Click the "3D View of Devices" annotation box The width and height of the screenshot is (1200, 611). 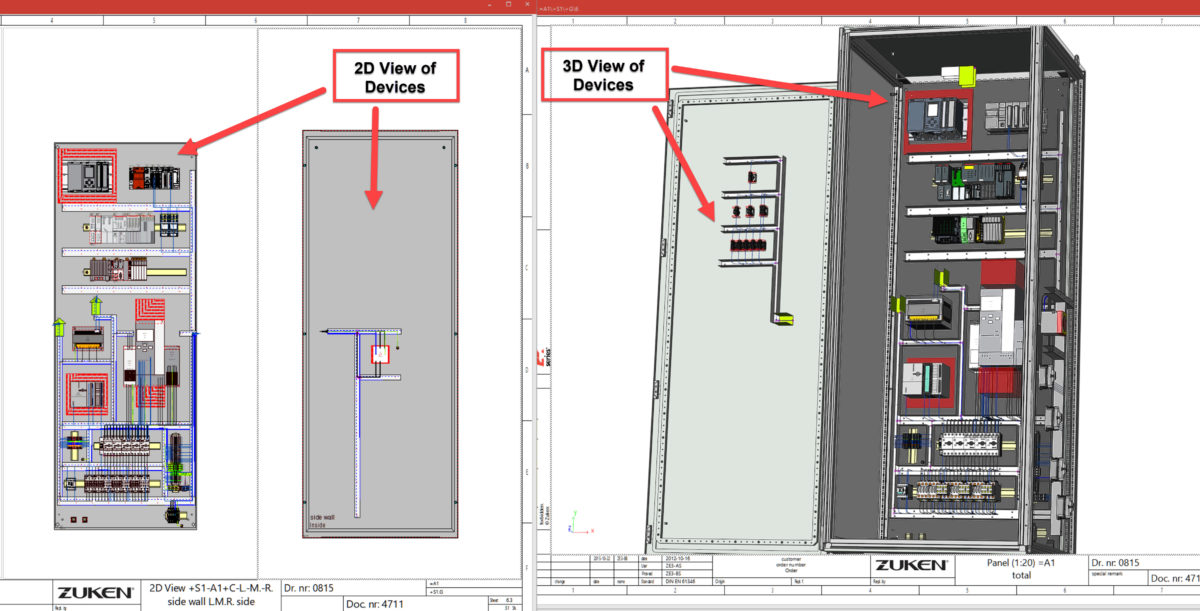point(604,72)
